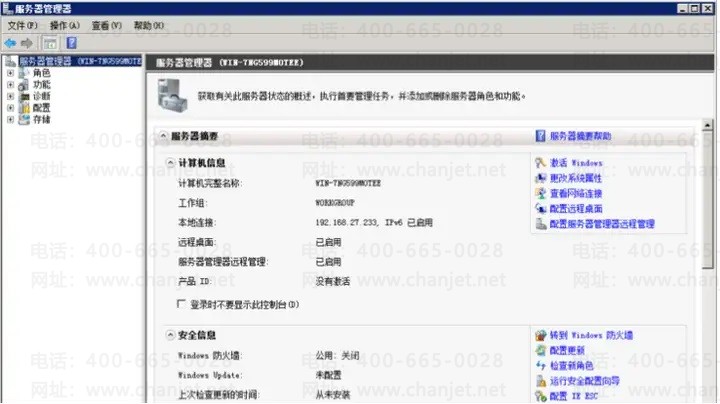Screen dimensions: 720x404
Task: Click the icon beside 配置远程桌面
Action: 540,208
